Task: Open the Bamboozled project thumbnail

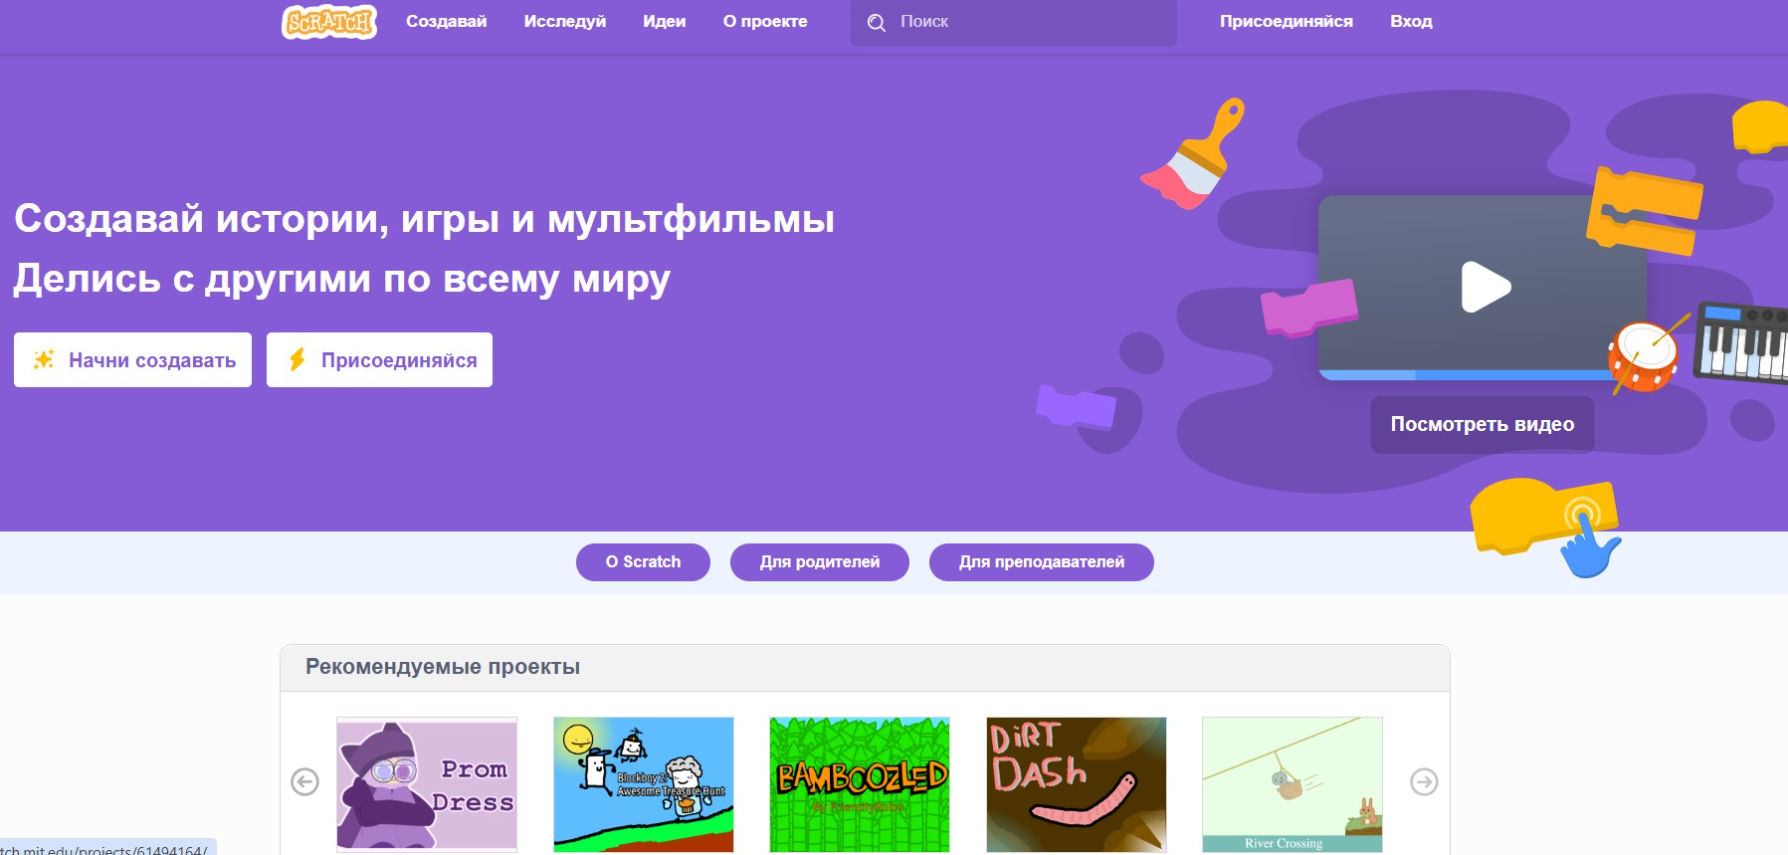Action: [x=860, y=785]
